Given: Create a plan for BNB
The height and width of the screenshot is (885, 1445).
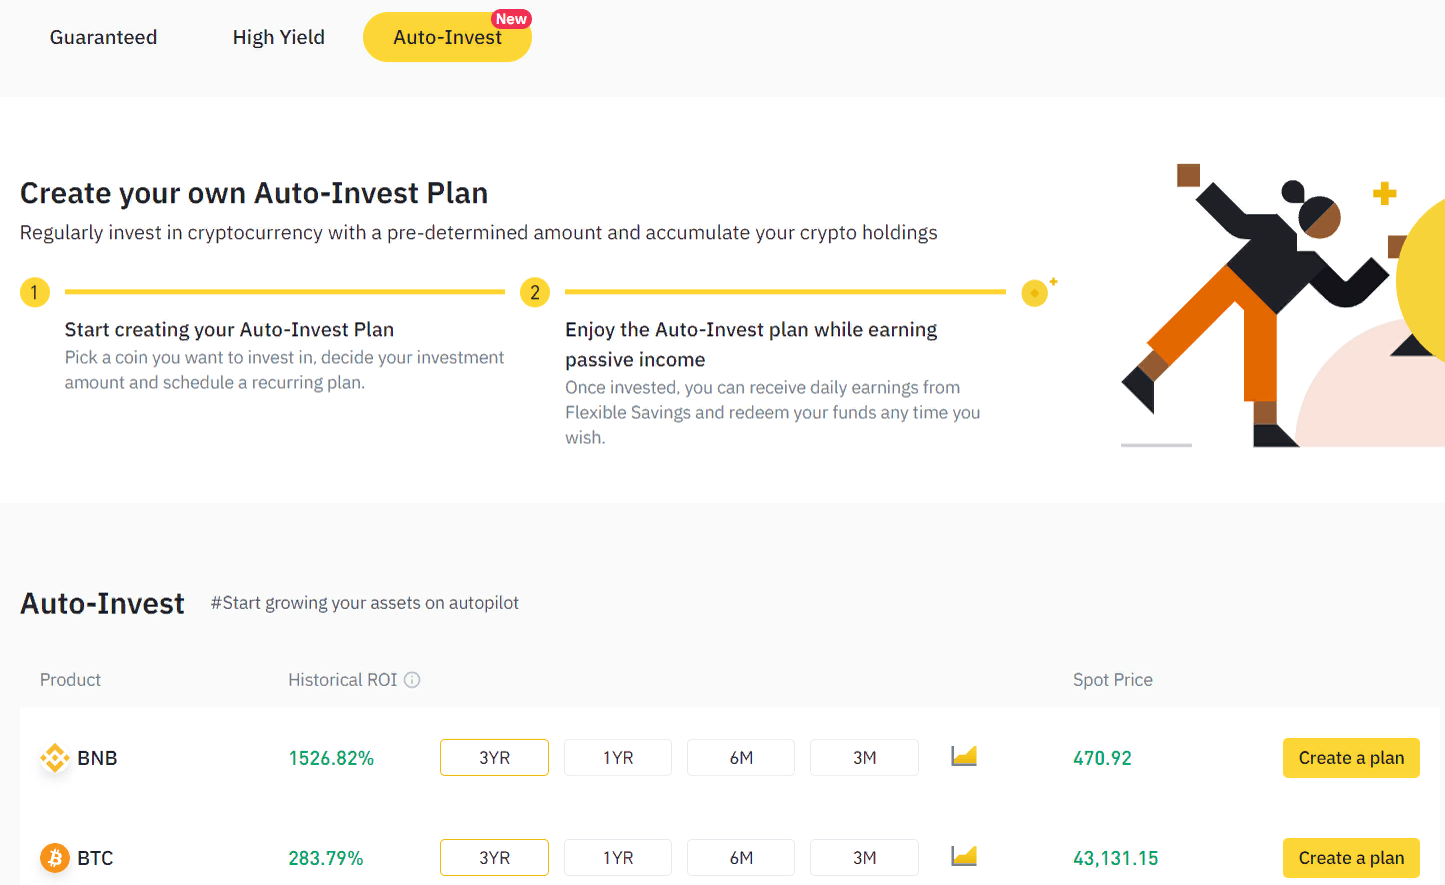Looking at the screenshot, I should (1351, 757).
